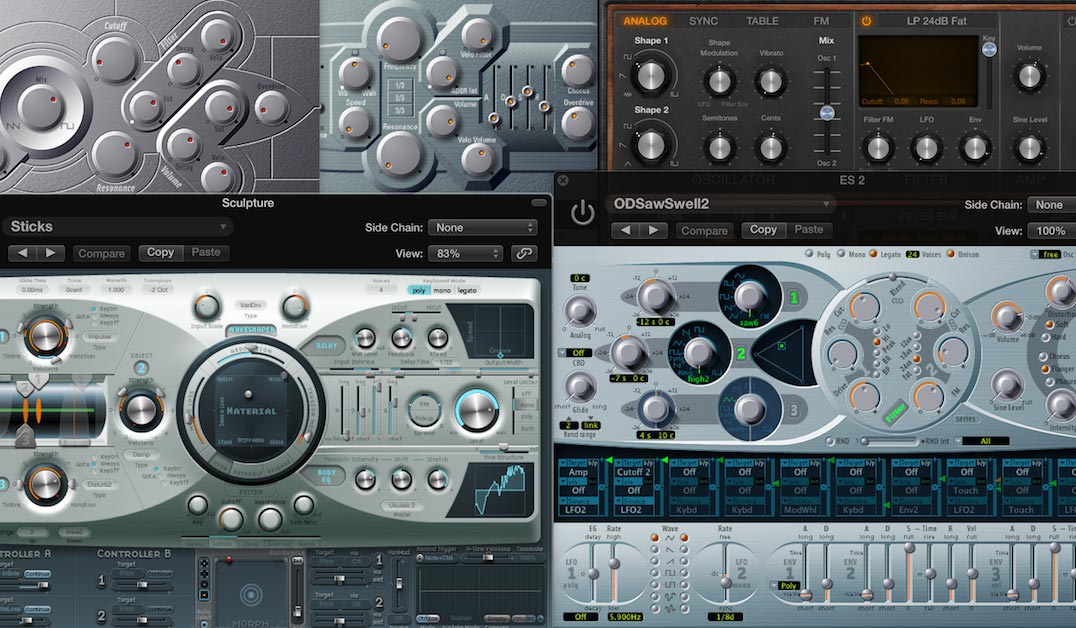This screenshot has width=1076, height=628.
Task: Click Copy in the ES2 window
Action: point(763,230)
